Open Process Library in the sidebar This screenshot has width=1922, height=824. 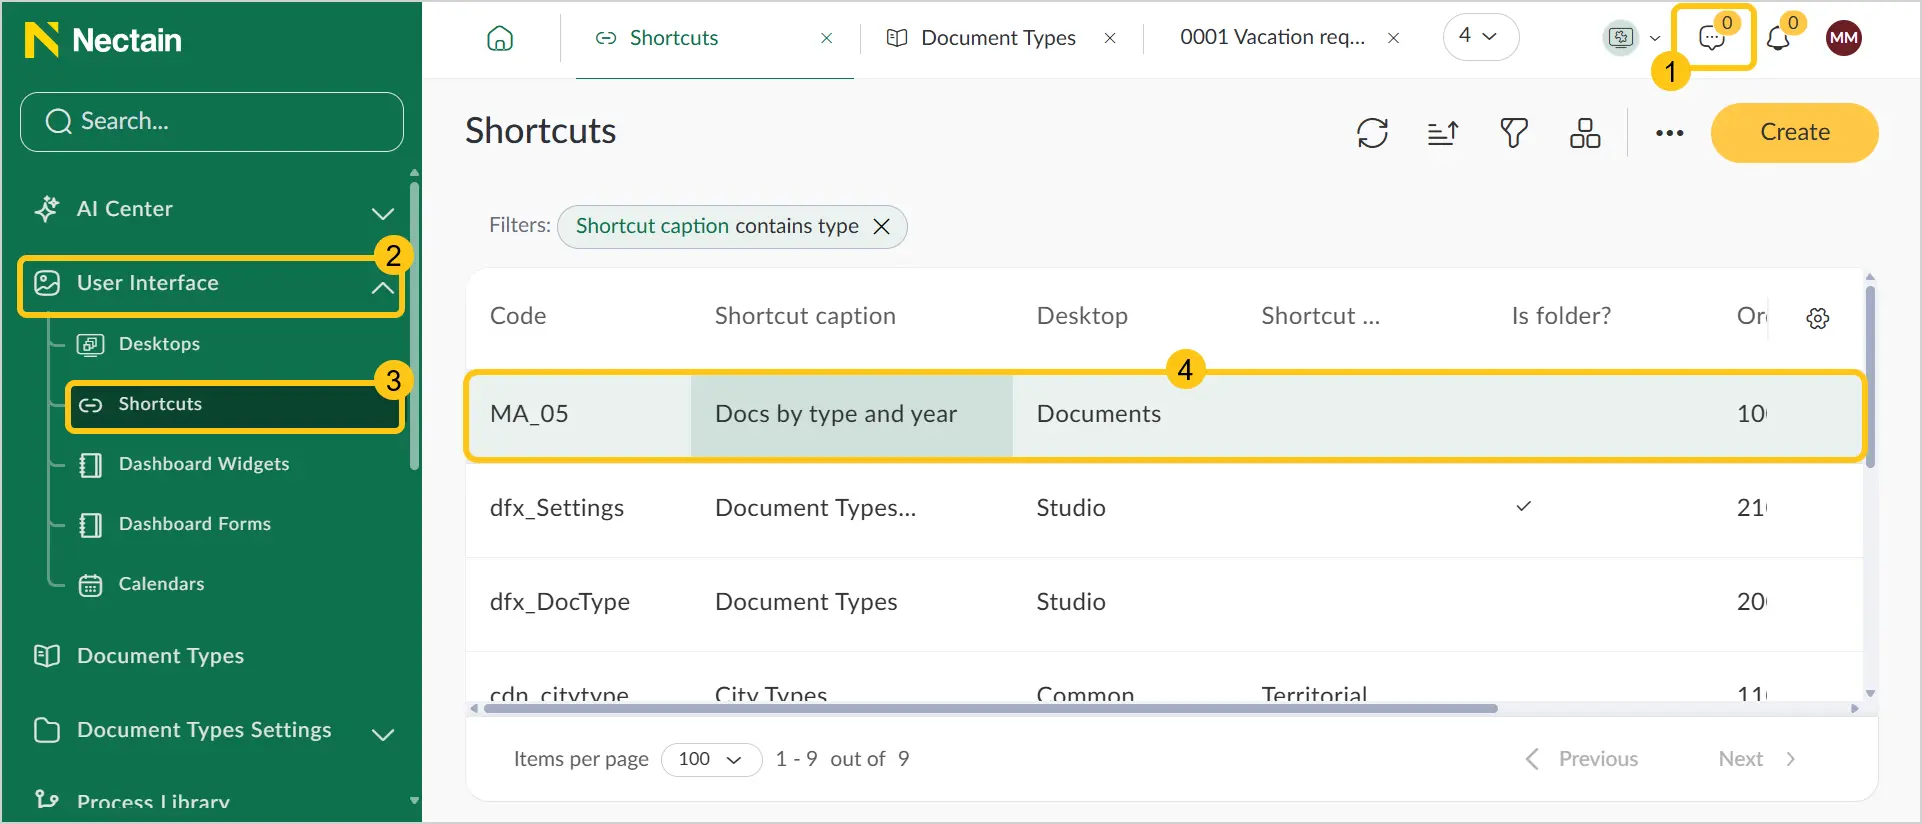click(x=153, y=802)
